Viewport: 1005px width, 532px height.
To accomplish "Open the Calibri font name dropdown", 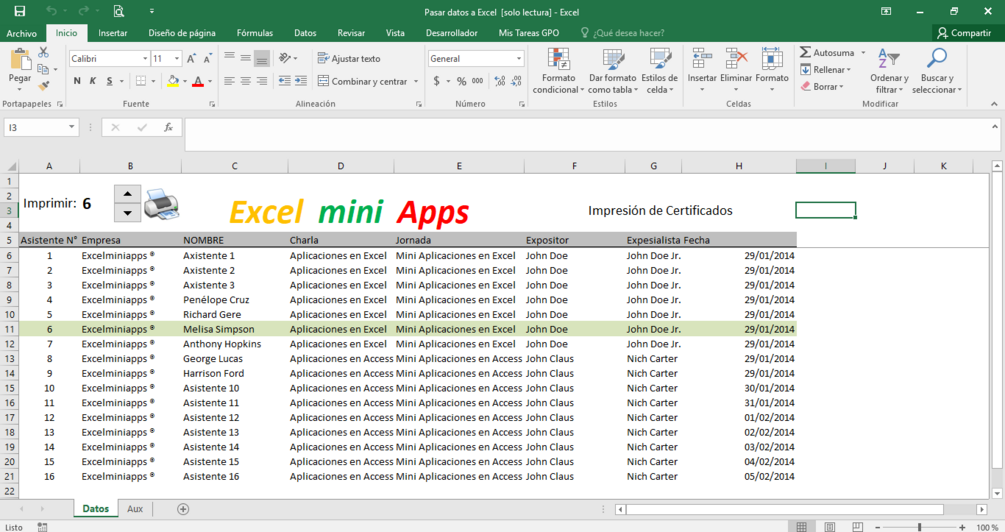I will pos(145,58).
